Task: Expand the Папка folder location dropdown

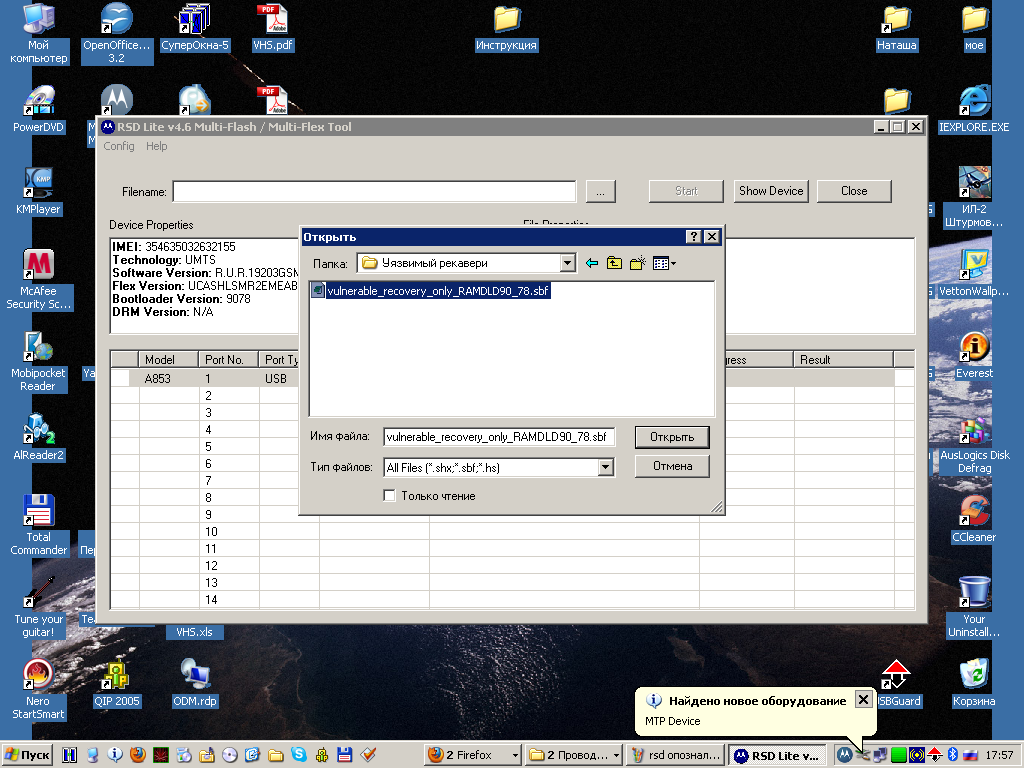Action: 568,263
